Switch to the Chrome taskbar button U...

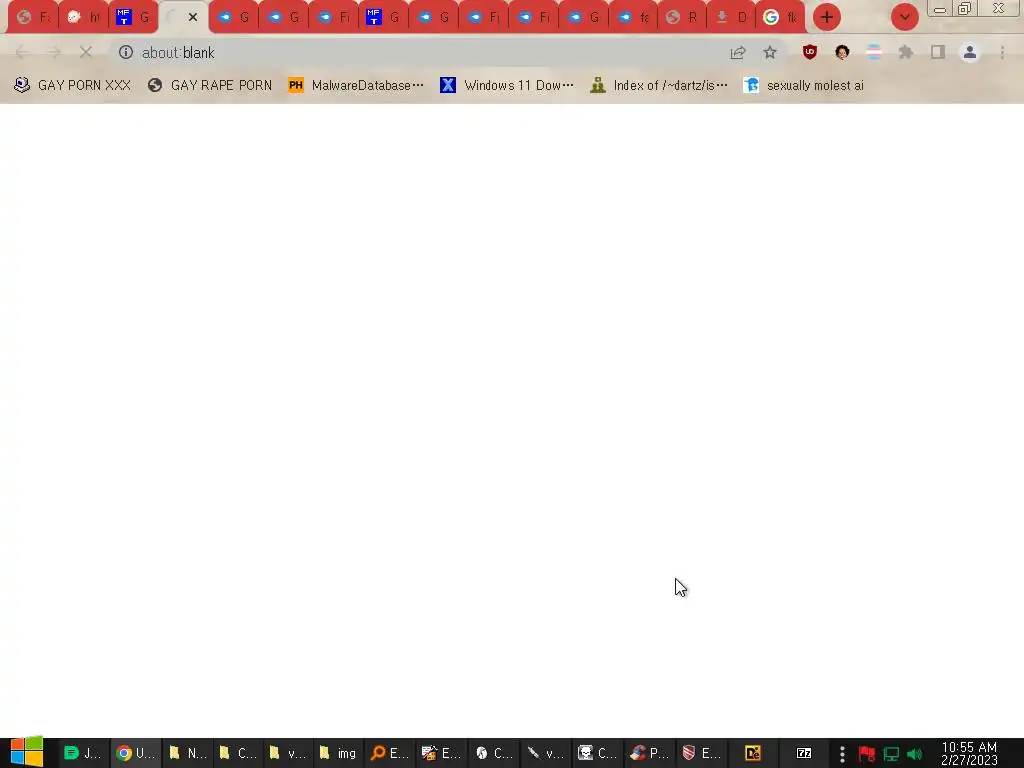pos(135,753)
